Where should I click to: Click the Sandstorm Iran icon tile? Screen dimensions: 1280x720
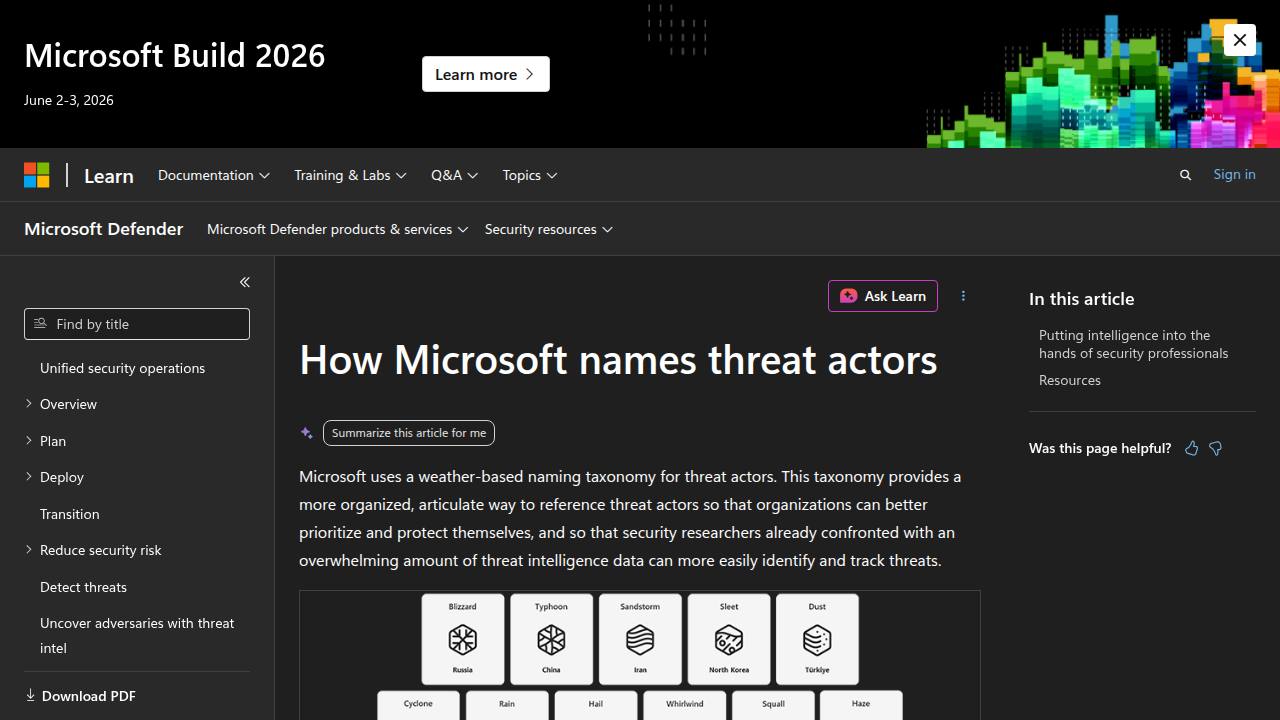[x=640, y=639]
